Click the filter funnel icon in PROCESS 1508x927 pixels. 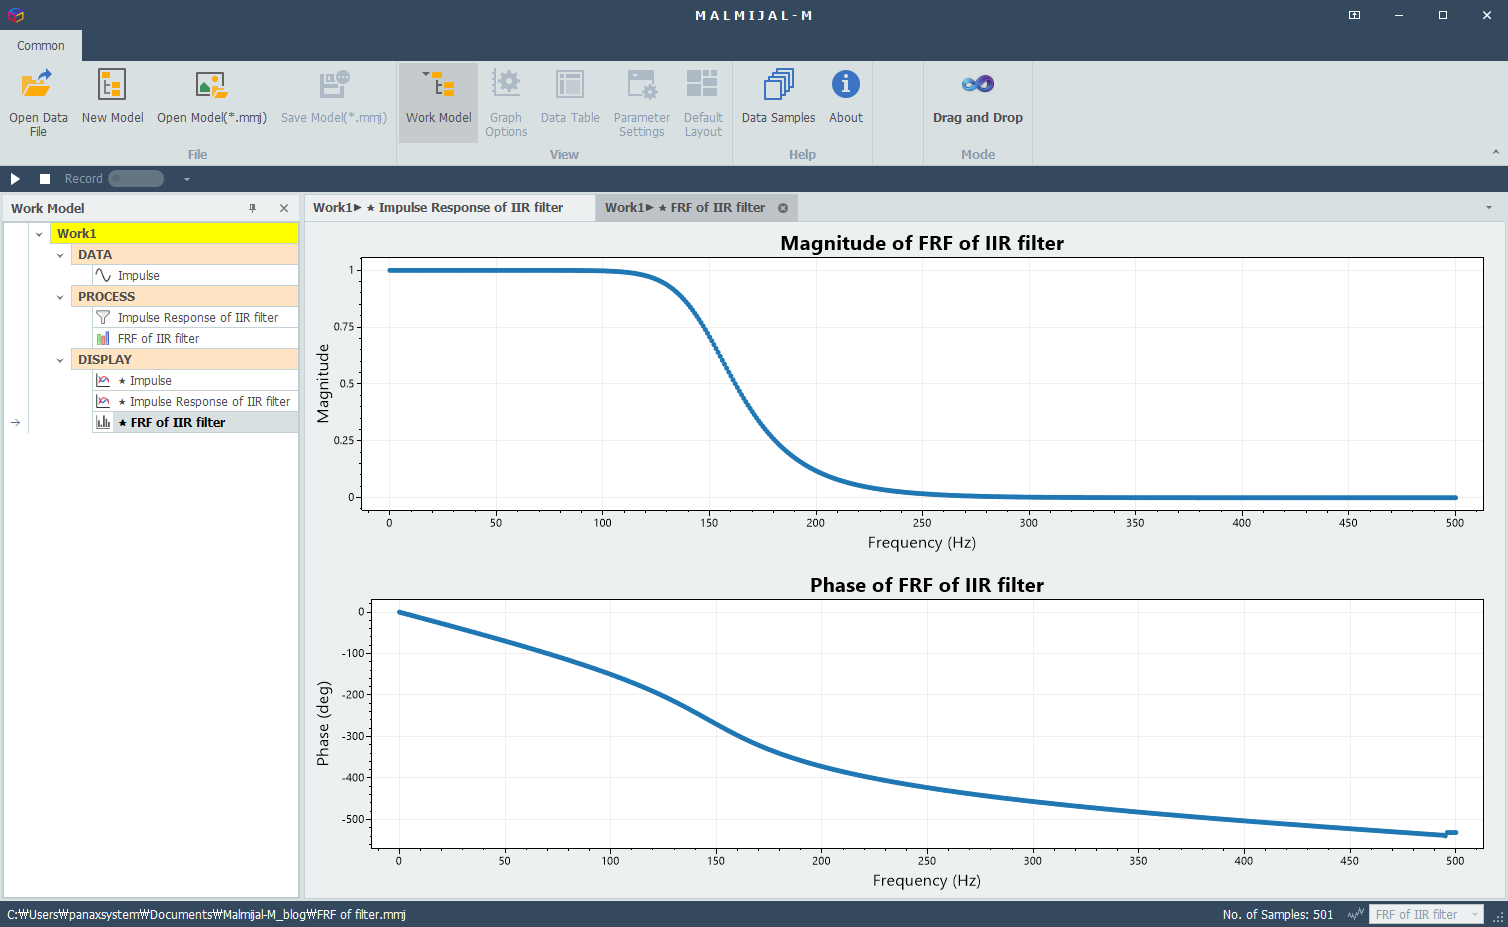[103, 317]
